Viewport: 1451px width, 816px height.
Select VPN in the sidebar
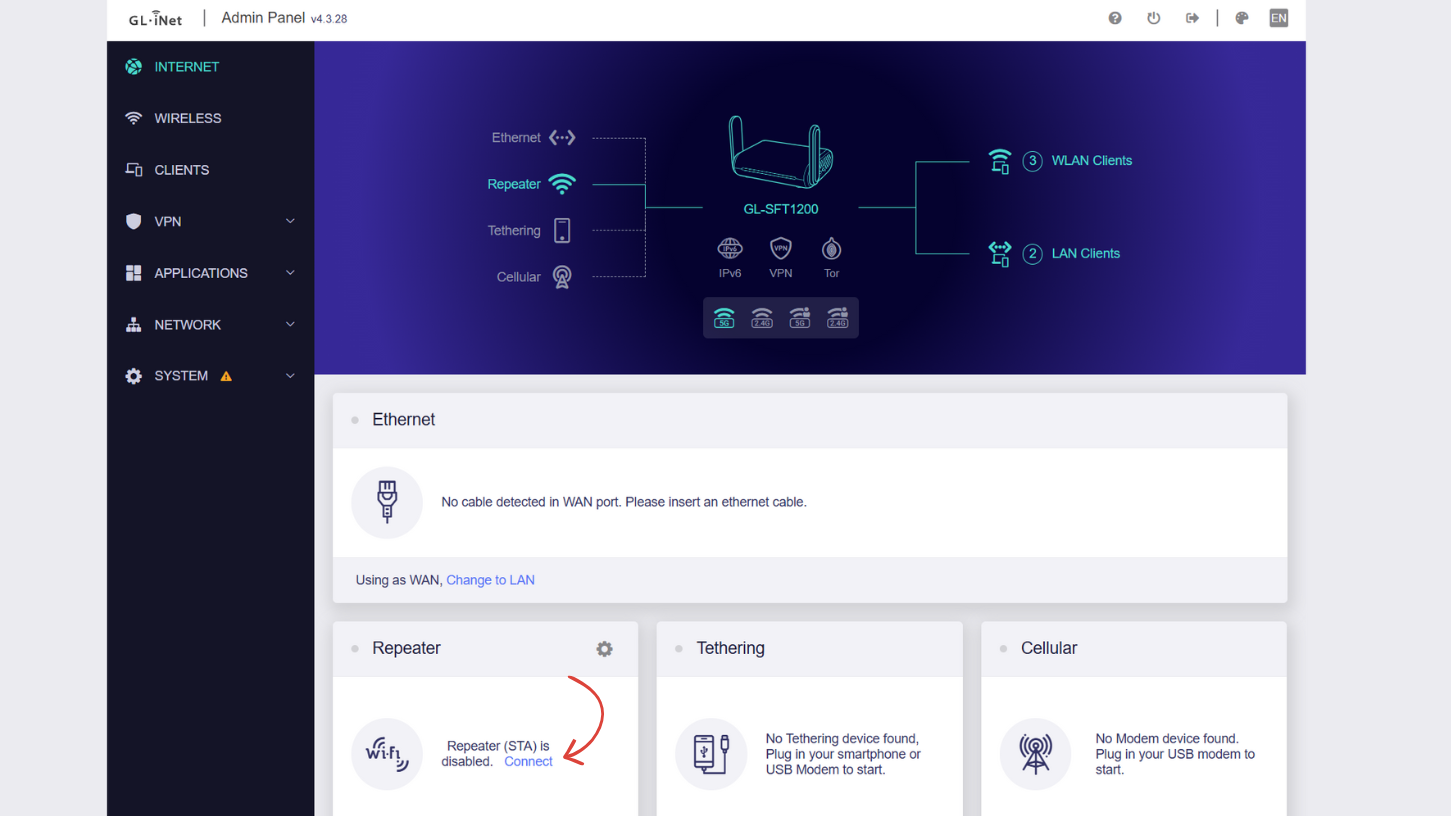167,221
